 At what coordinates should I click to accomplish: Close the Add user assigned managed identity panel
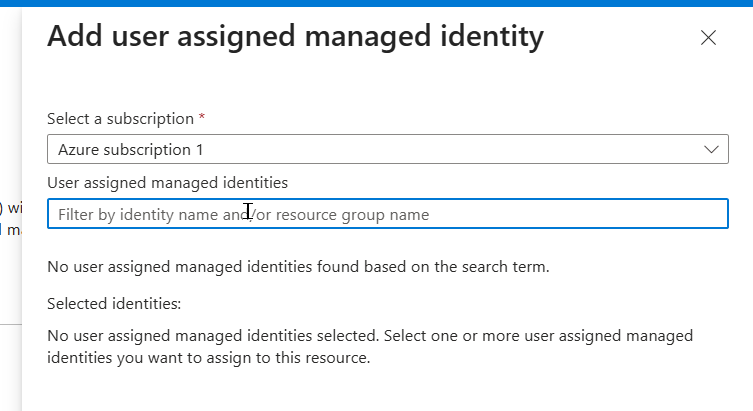(x=708, y=38)
